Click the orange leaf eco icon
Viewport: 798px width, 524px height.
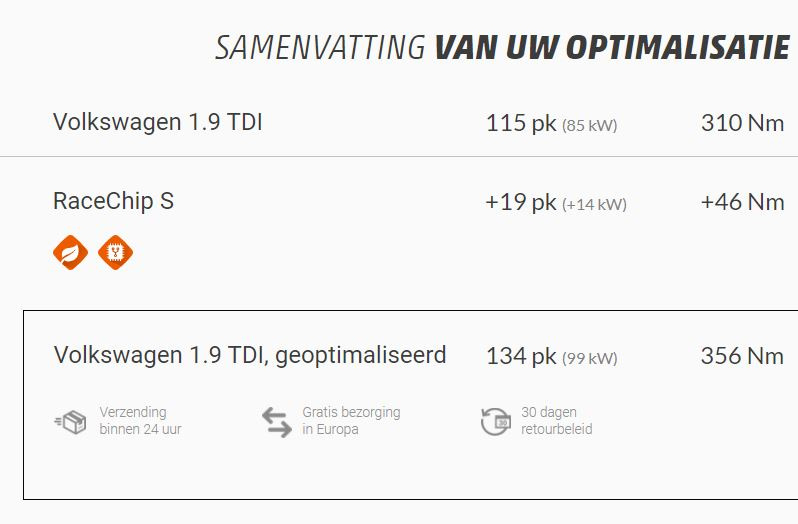70,252
